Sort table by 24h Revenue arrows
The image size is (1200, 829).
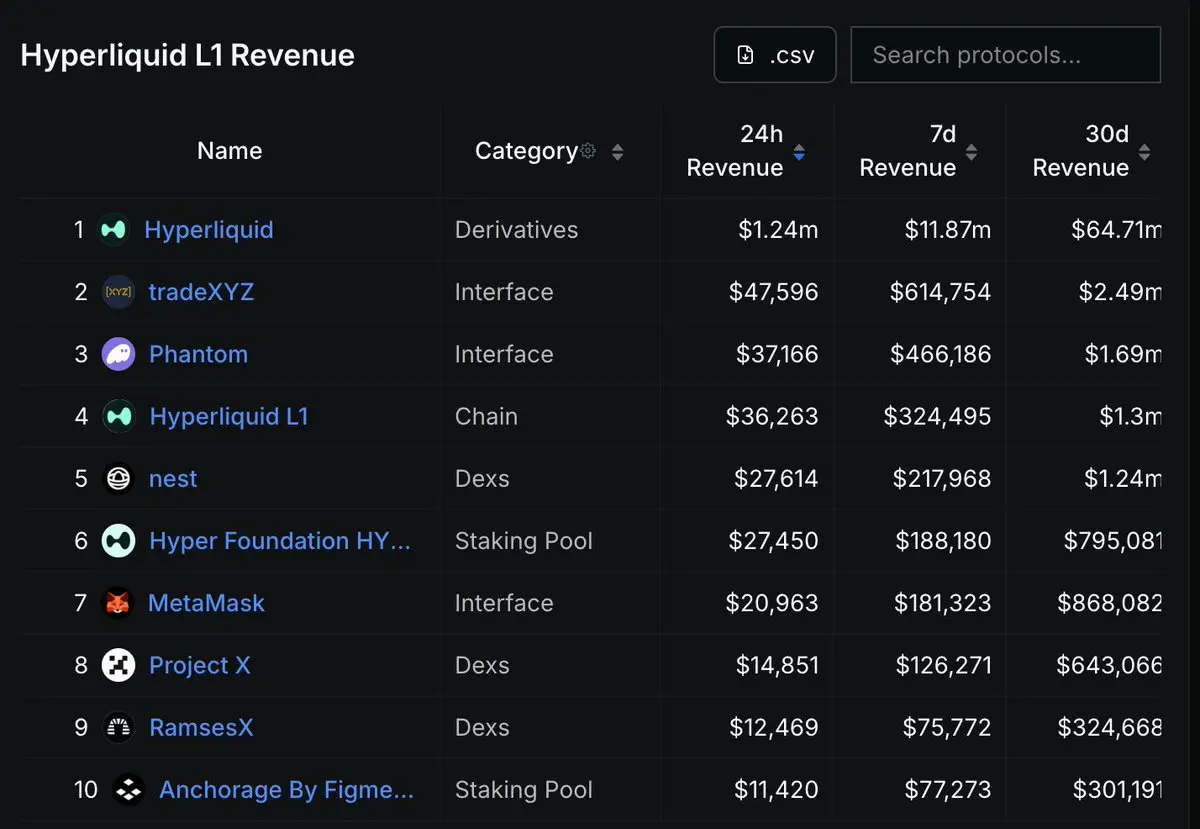[x=799, y=152]
